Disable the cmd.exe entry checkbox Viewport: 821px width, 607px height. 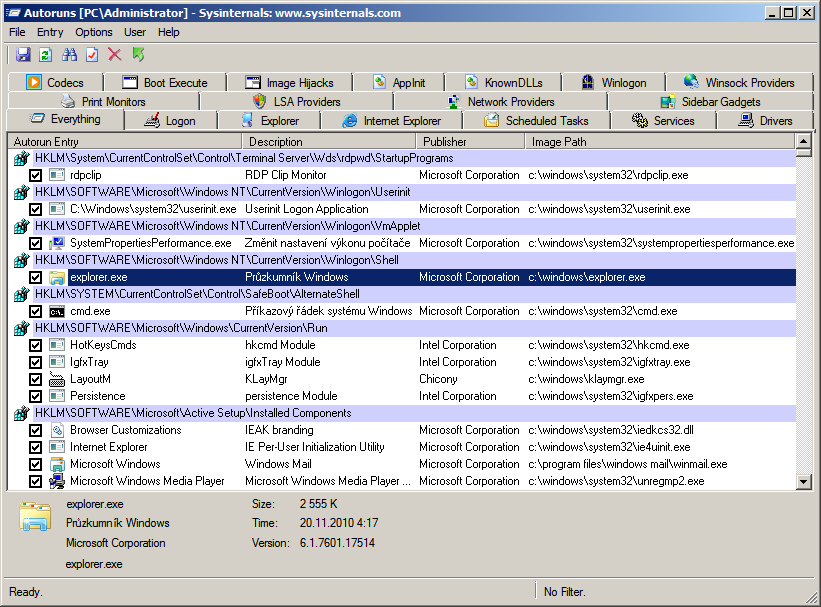(x=35, y=312)
